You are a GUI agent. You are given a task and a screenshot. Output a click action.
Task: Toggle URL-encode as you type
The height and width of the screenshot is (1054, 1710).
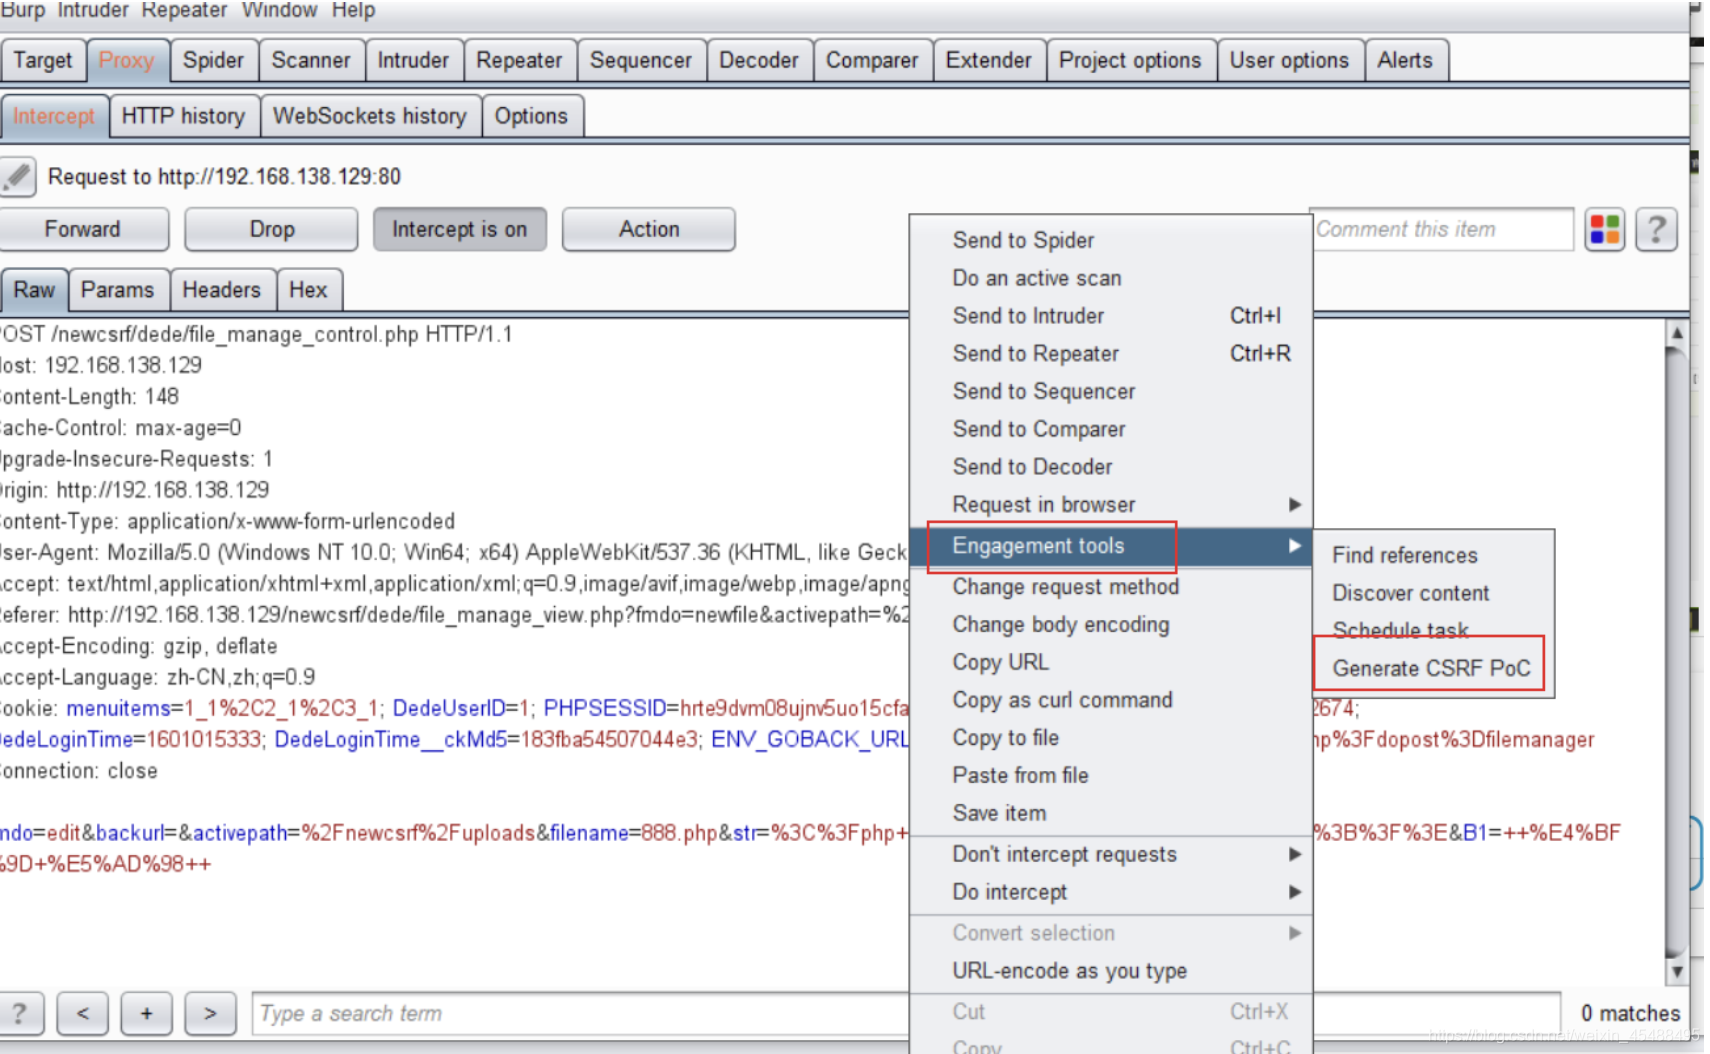point(1110,971)
